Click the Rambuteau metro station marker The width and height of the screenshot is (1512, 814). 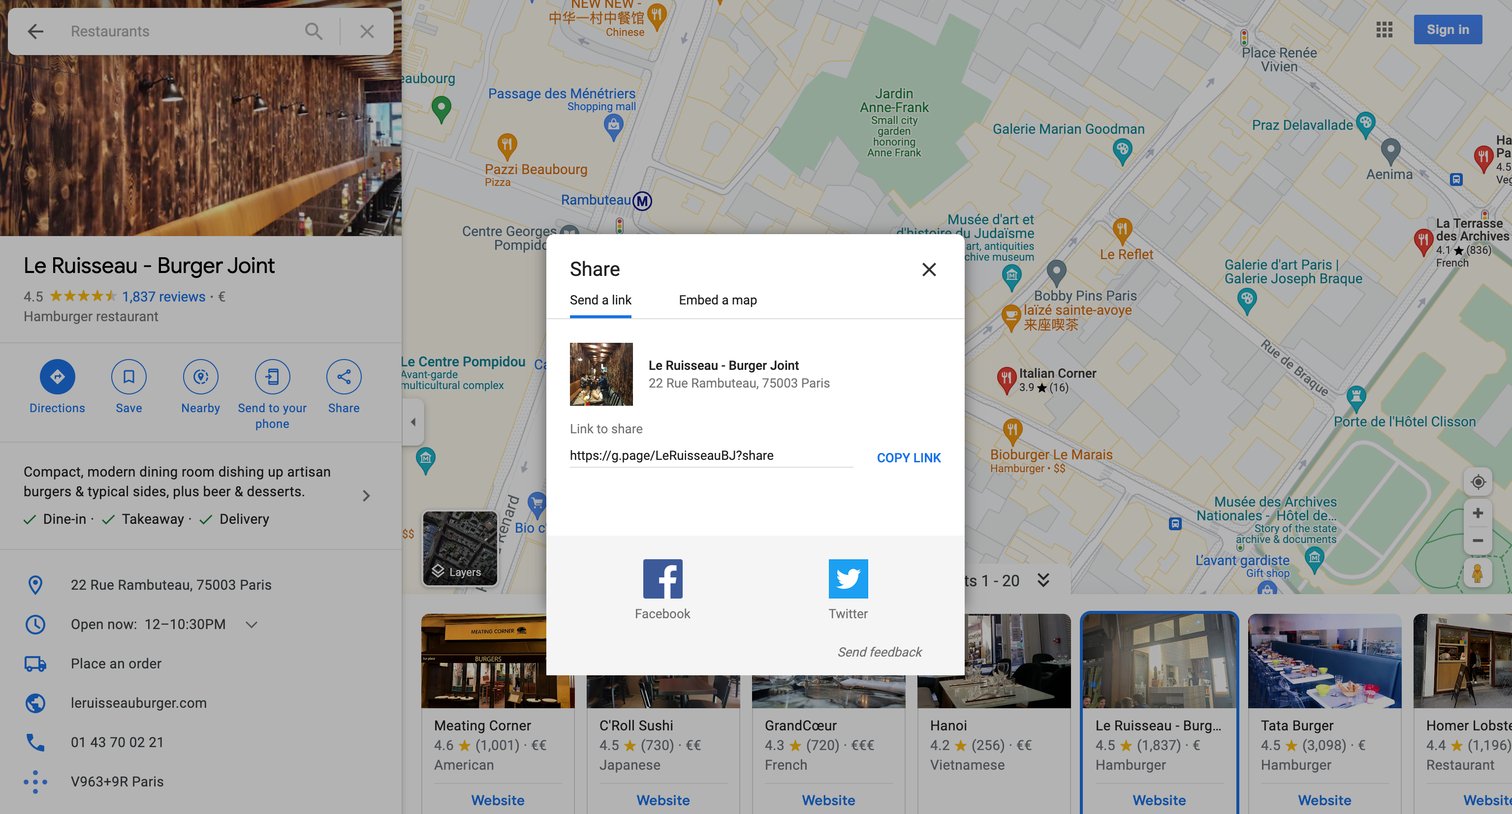coord(642,201)
